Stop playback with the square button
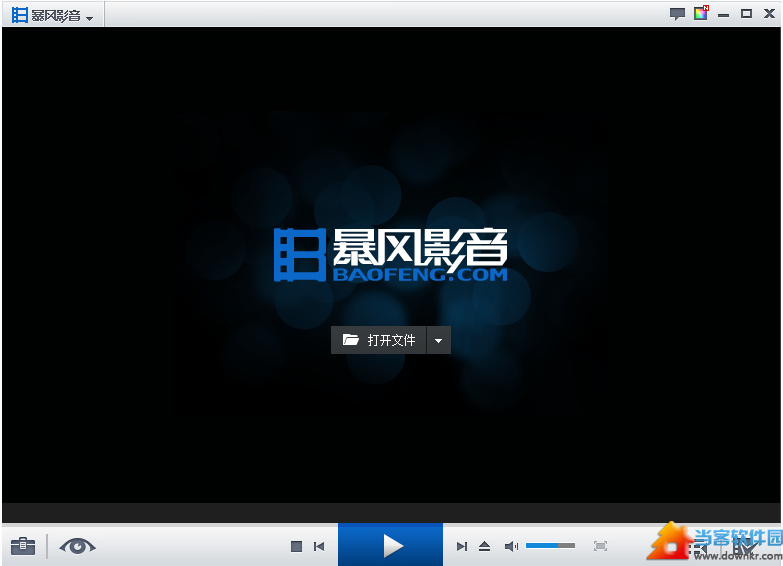Viewport: 783px width, 566px height. pos(296,547)
